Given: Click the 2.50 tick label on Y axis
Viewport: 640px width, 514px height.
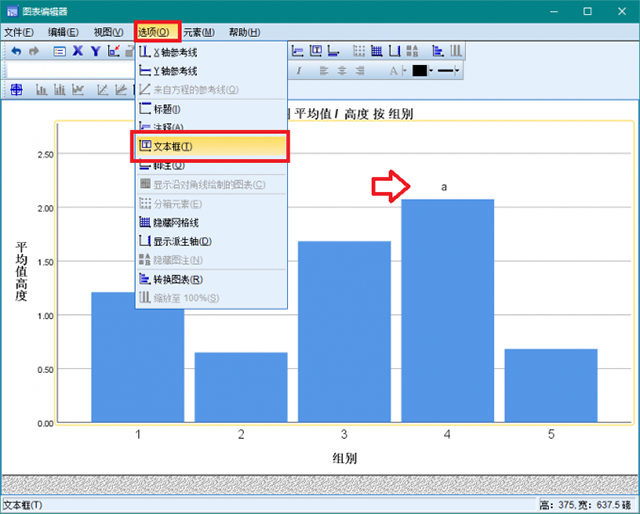Looking at the screenshot, I should tap(45, 155).
